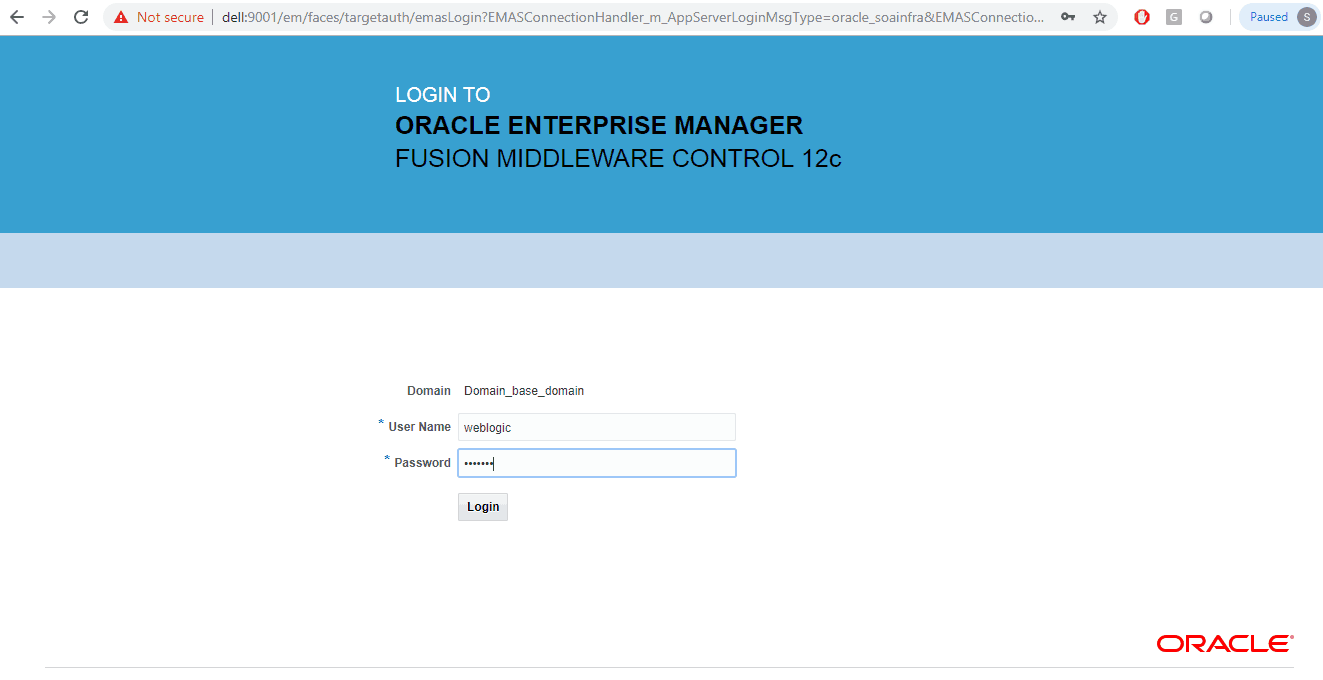This screenshot has width=1323, height=680.
Task: Bookmark this page with star icon
Action: [x=1100, y=17]
